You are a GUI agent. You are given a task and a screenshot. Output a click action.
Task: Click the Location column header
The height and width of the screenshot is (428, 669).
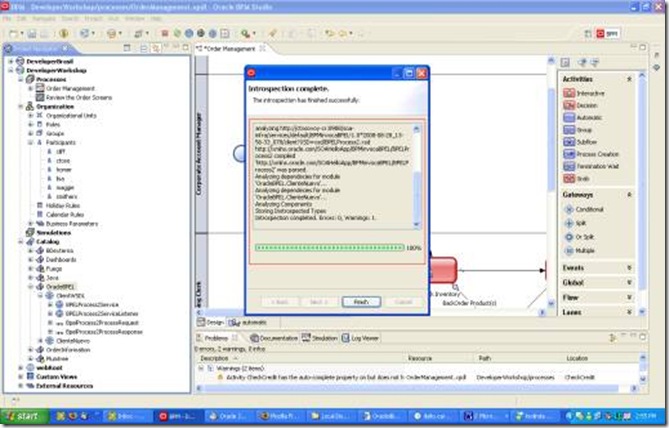tap(577, 358)
